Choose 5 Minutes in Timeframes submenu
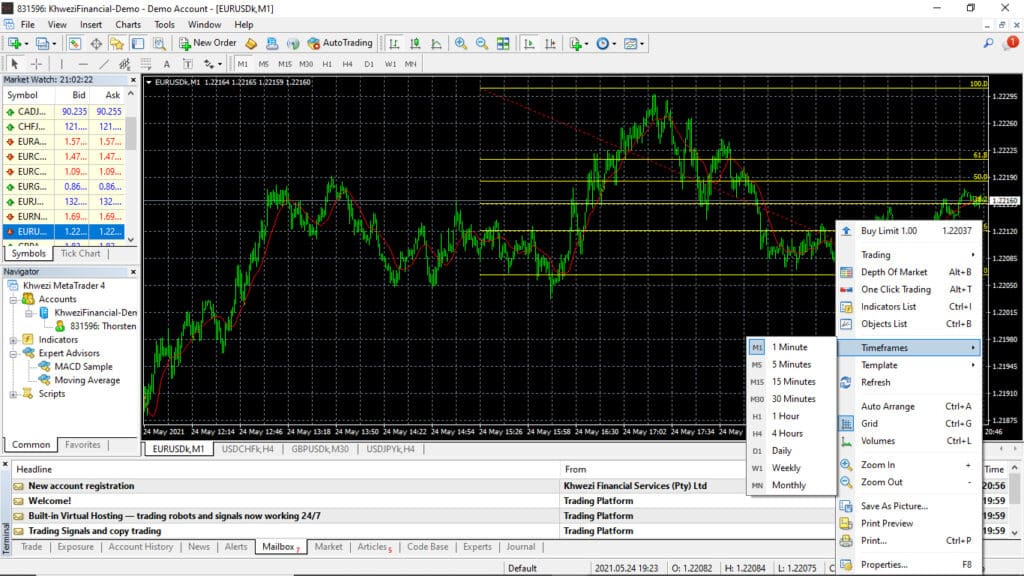Image resolution: width=1024 pixels, height=576 pixels. [792, 364]
